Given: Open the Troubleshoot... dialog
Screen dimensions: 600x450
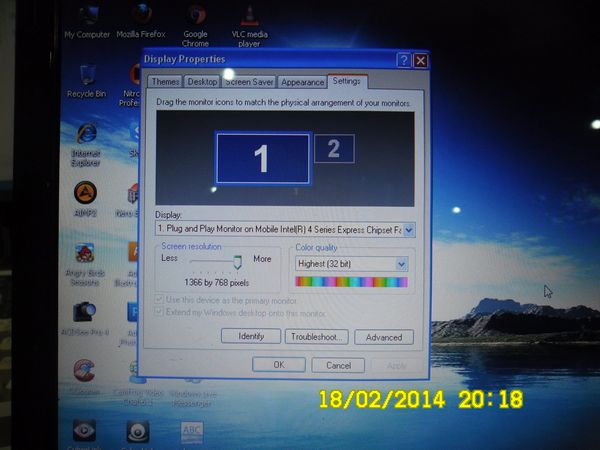Looking at the screenshot, I should tap(316, 337).
